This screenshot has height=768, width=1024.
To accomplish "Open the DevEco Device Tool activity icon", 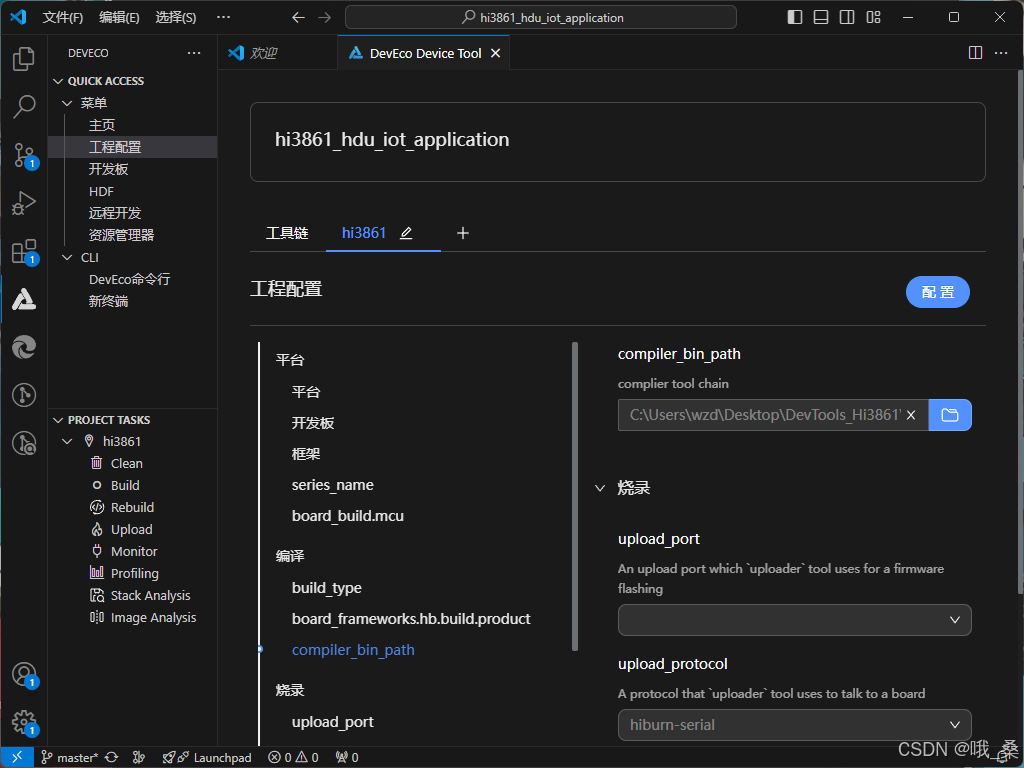I will (x=24, y=299).
